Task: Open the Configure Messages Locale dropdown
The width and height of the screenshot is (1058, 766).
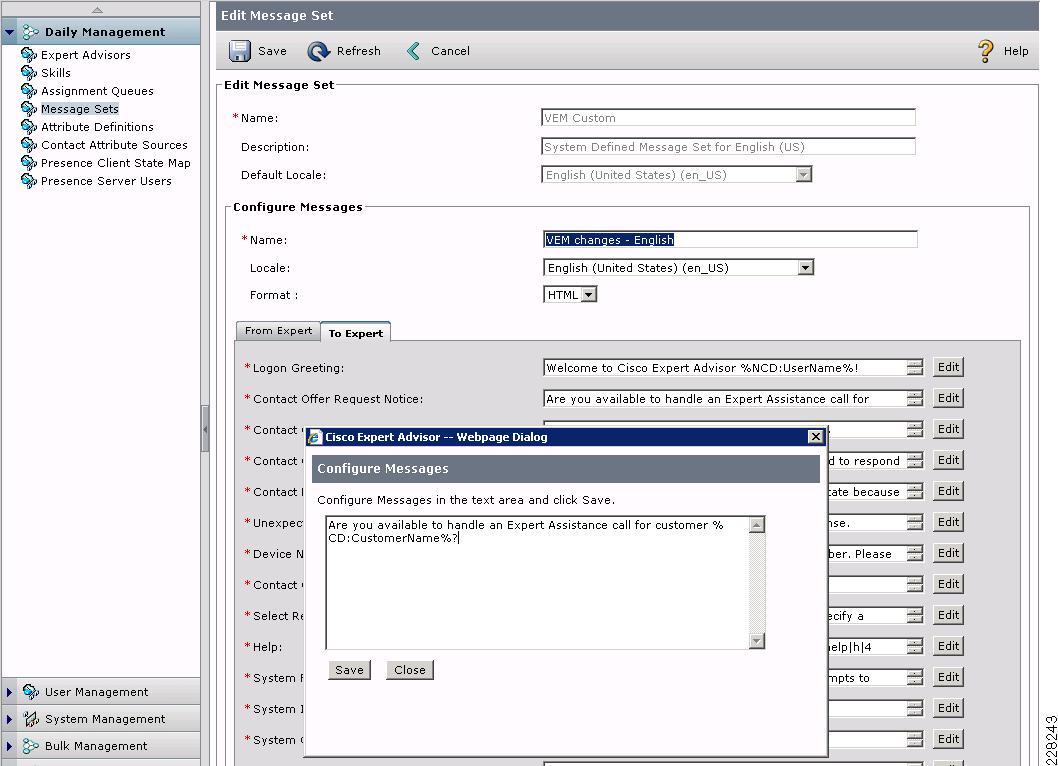Action: coord(806,268)
